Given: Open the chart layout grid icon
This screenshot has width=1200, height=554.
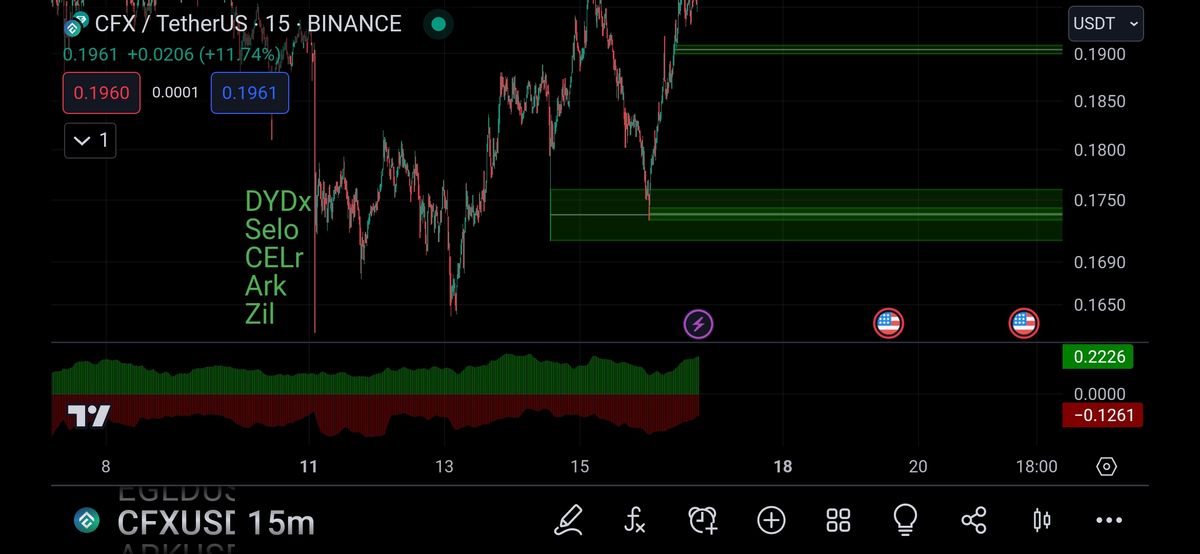Looking at the screenshot, I should [x=838, y=519].
